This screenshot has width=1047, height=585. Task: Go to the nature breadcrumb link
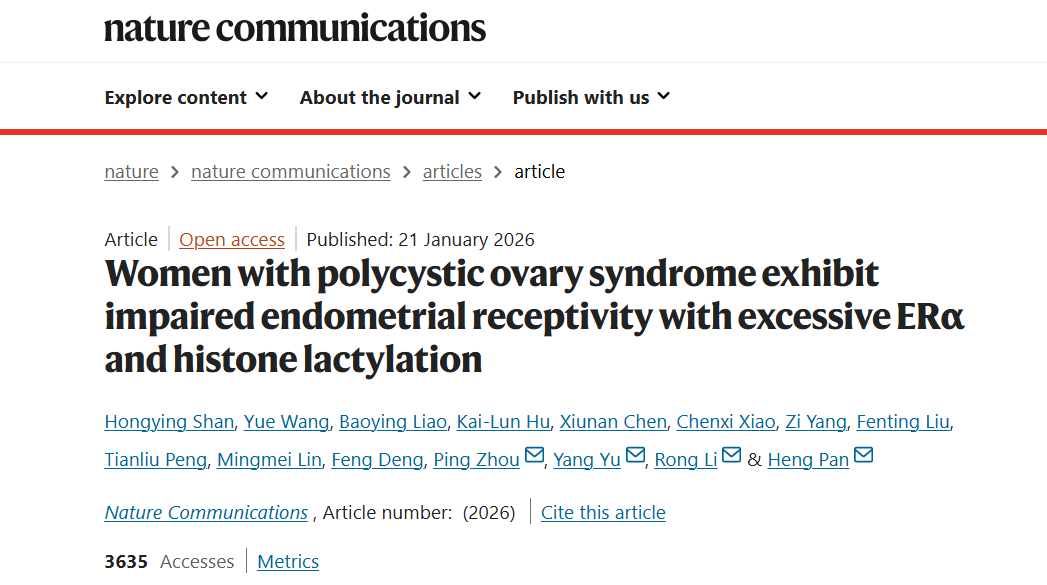131,172
